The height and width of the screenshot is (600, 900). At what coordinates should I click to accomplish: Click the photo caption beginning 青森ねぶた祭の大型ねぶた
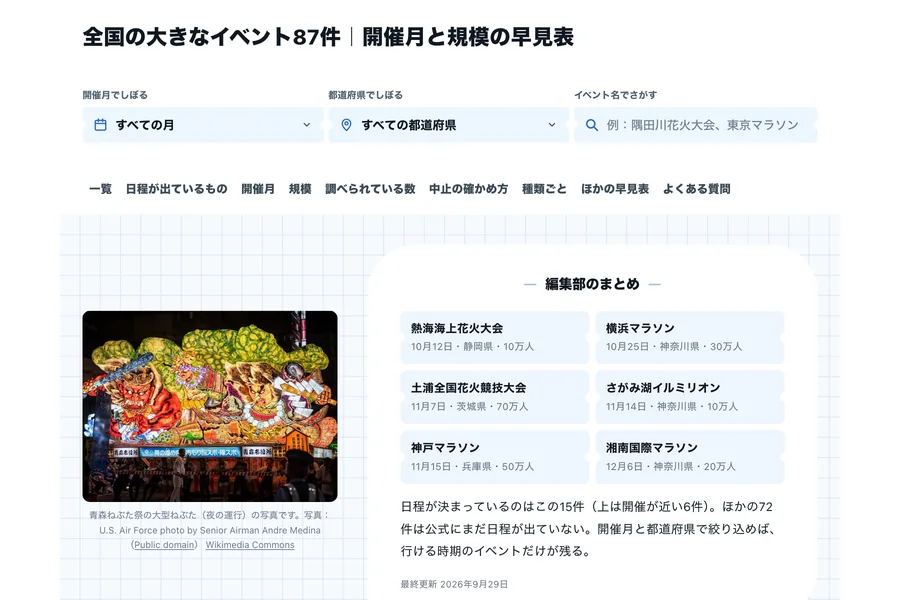pyautogui.click(x=210, y=530)
